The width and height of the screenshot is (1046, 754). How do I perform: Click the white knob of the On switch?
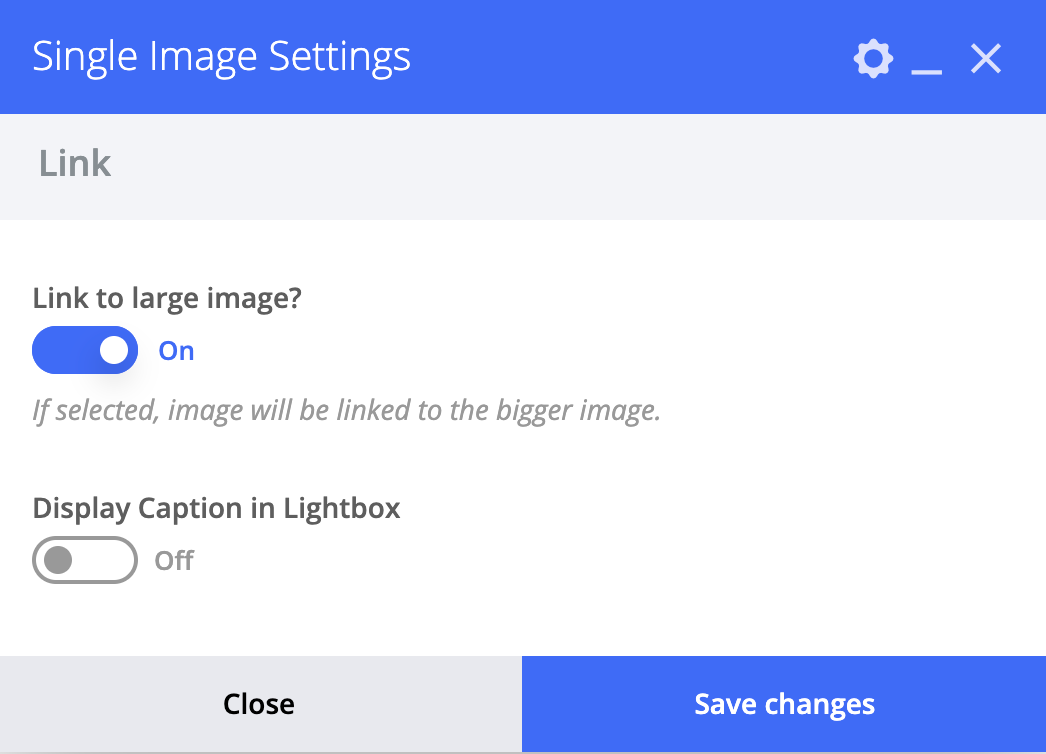point(114,350)
